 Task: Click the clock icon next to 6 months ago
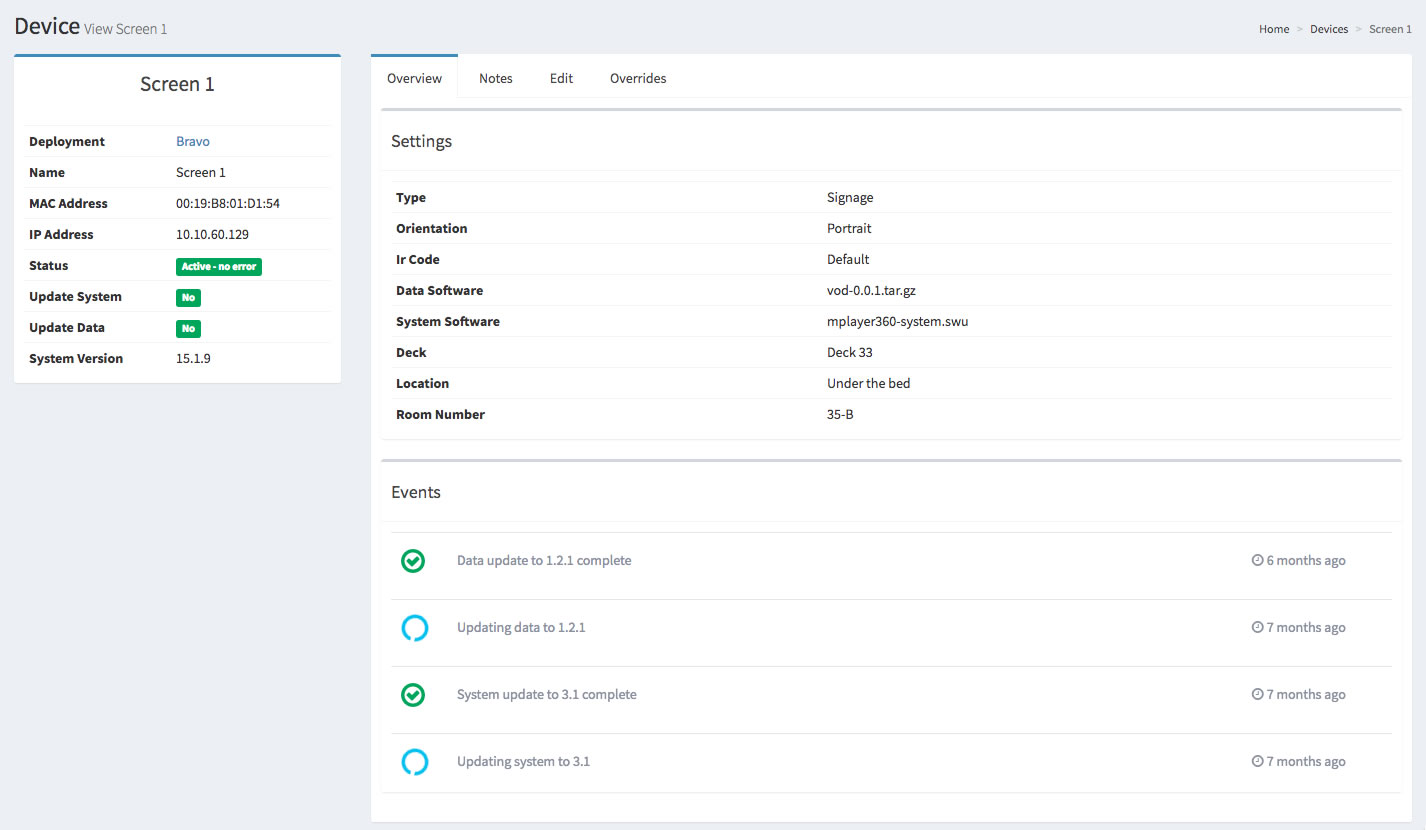pos(1257,561)
